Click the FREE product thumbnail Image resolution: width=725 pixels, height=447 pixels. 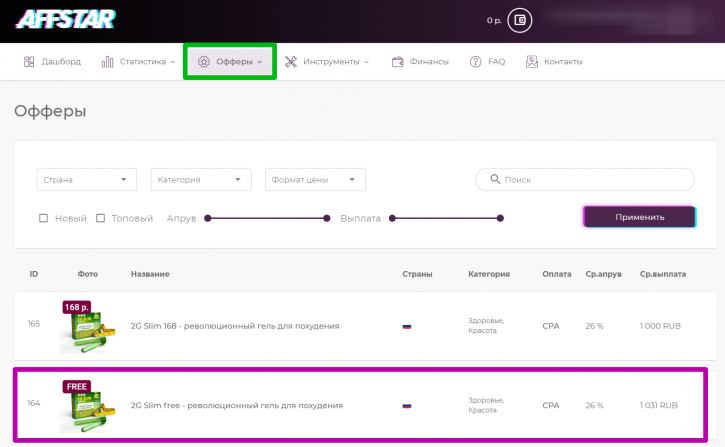tap(87, 407)
